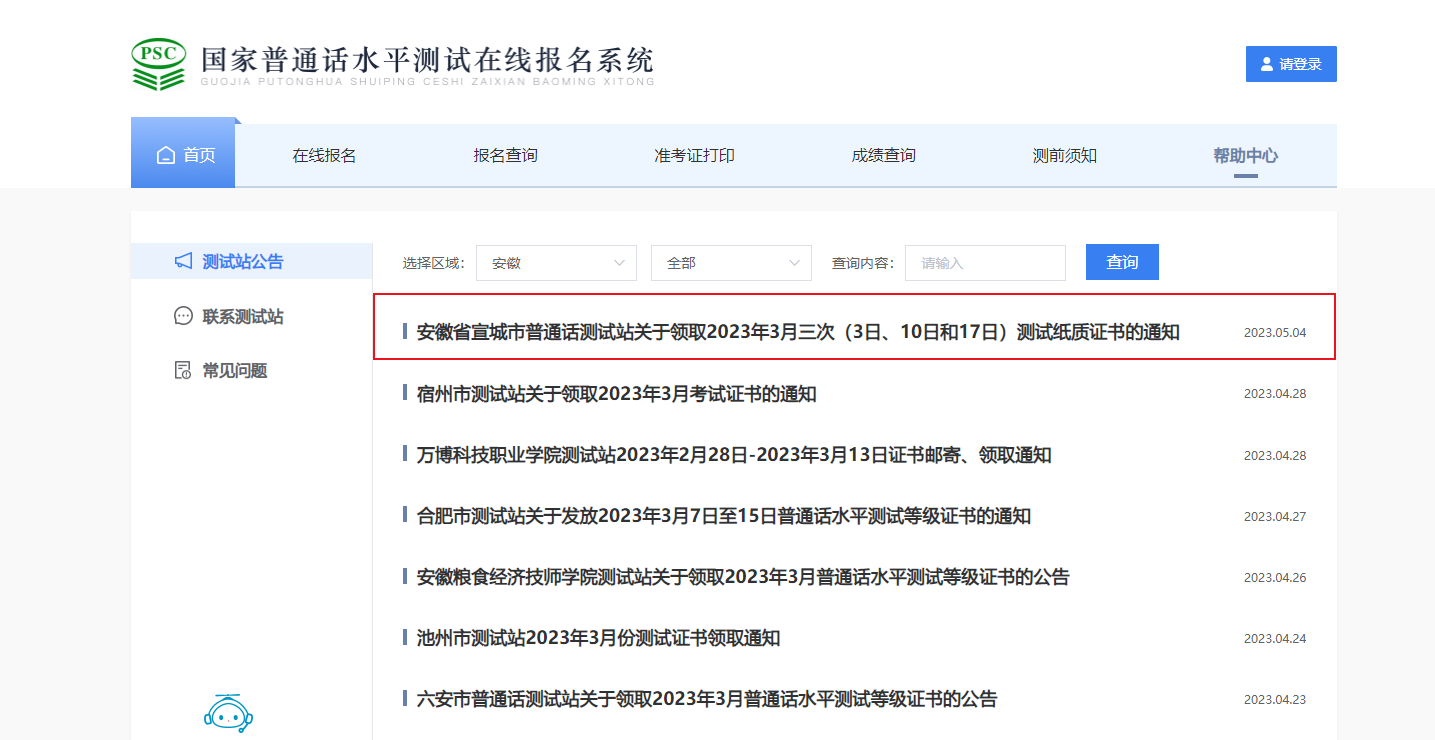
Task: Click the blue 查询 button
Action: 1122,262
